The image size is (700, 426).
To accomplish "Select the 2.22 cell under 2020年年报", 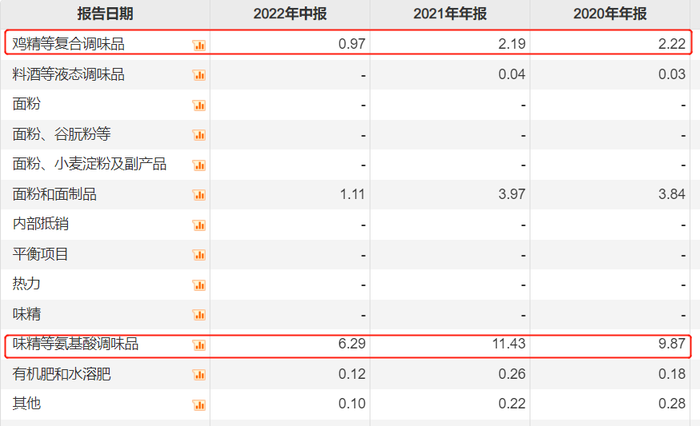I will click(x=671, y=44).
